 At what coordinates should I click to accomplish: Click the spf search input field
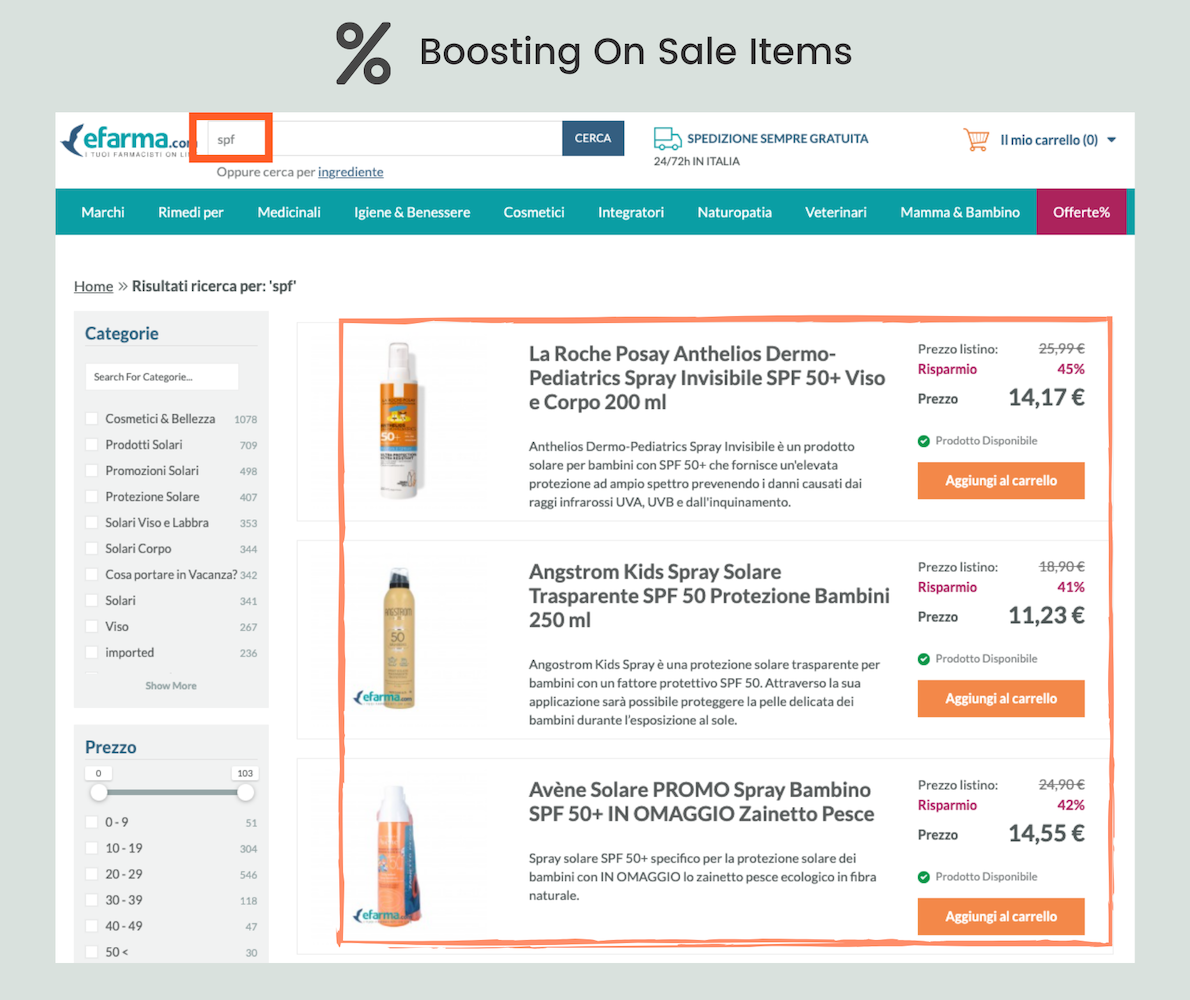pos(385,139)
